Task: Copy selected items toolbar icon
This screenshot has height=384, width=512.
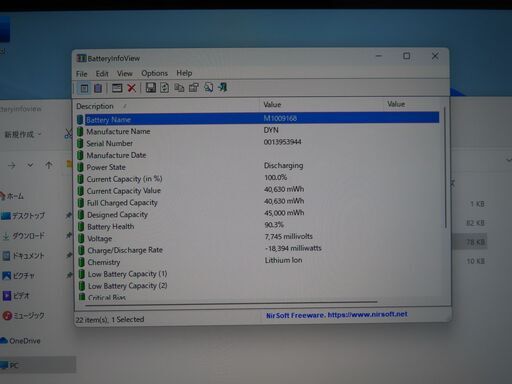Action: pyautogui.click(x=179, y=88)
